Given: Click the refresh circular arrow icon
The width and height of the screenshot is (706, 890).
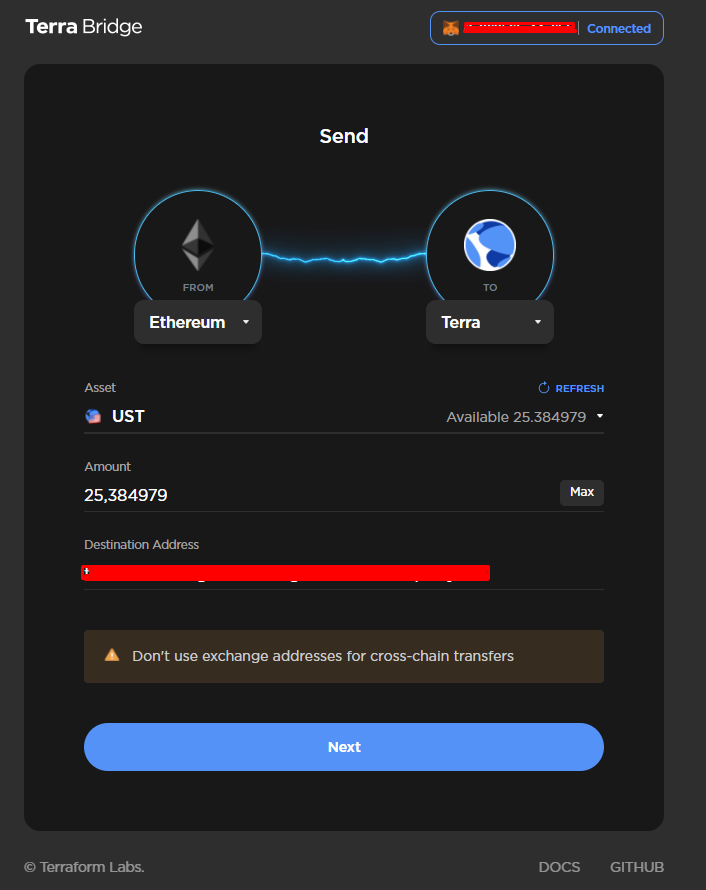Looking at the screenshot, I should [x=544, y=388].
